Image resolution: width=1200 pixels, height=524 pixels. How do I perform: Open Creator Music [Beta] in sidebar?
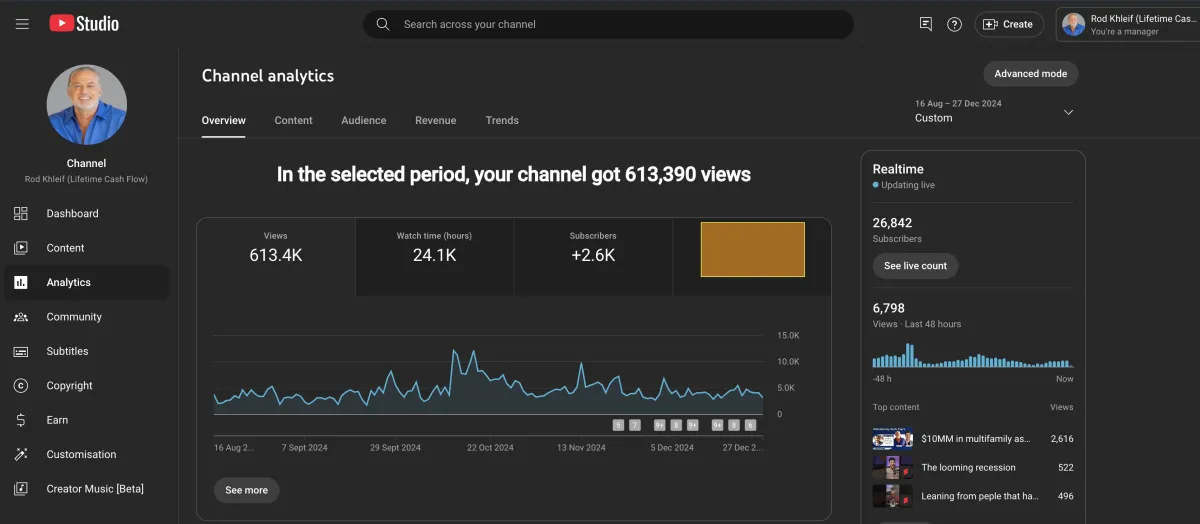coord(94,489)
